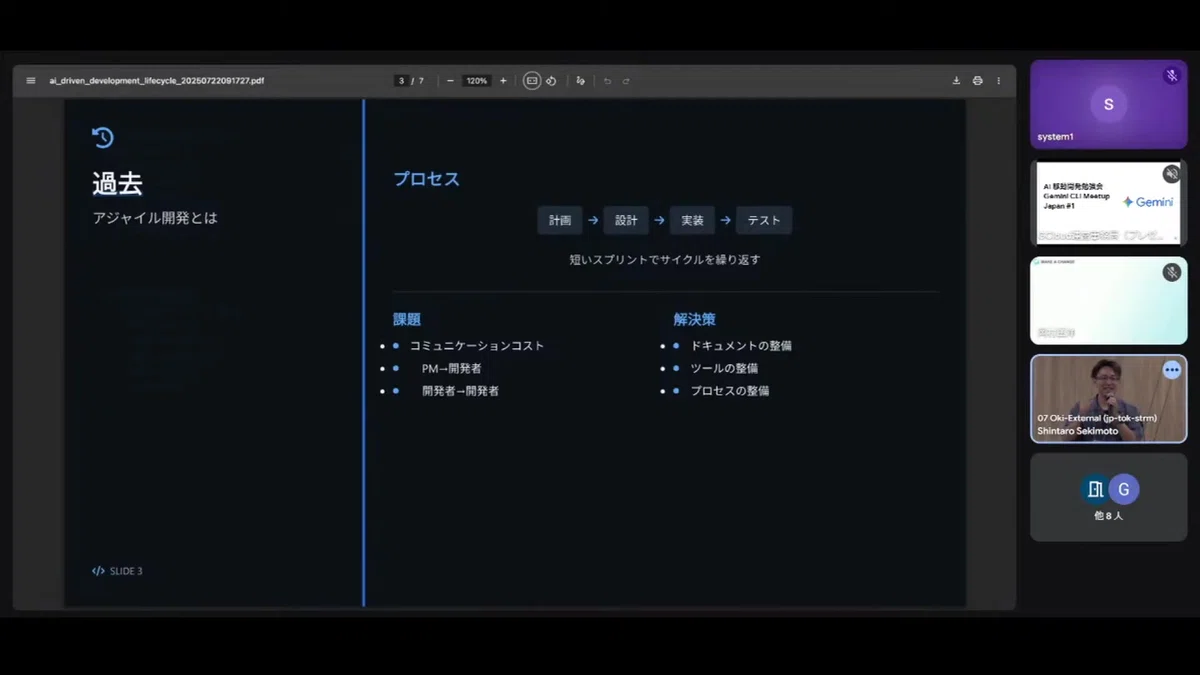Open the 他8人 other participants tile

(x=1108, y=497)
